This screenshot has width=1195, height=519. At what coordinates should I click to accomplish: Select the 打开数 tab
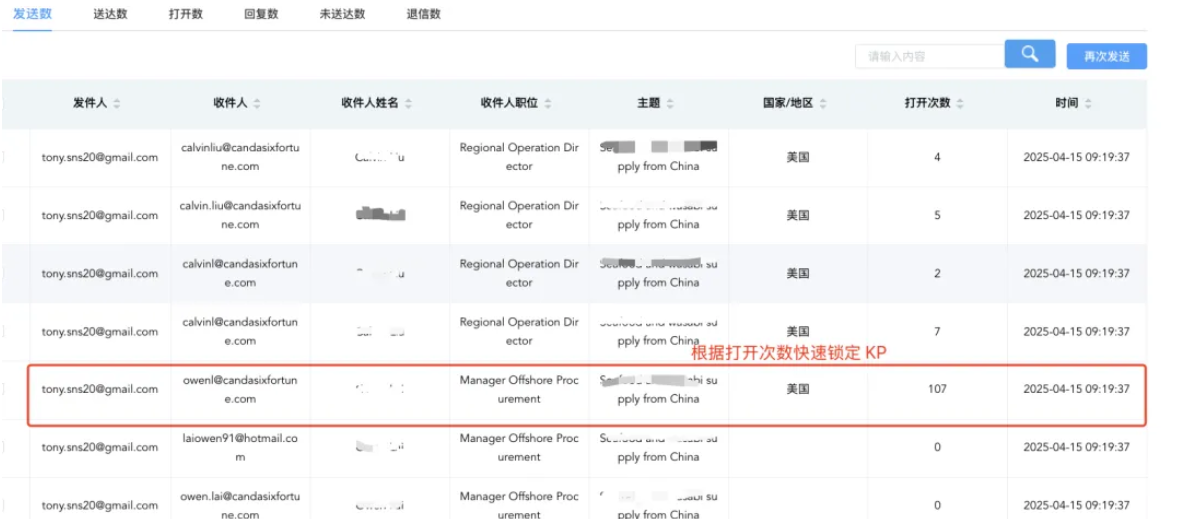(x=186, y=14)
